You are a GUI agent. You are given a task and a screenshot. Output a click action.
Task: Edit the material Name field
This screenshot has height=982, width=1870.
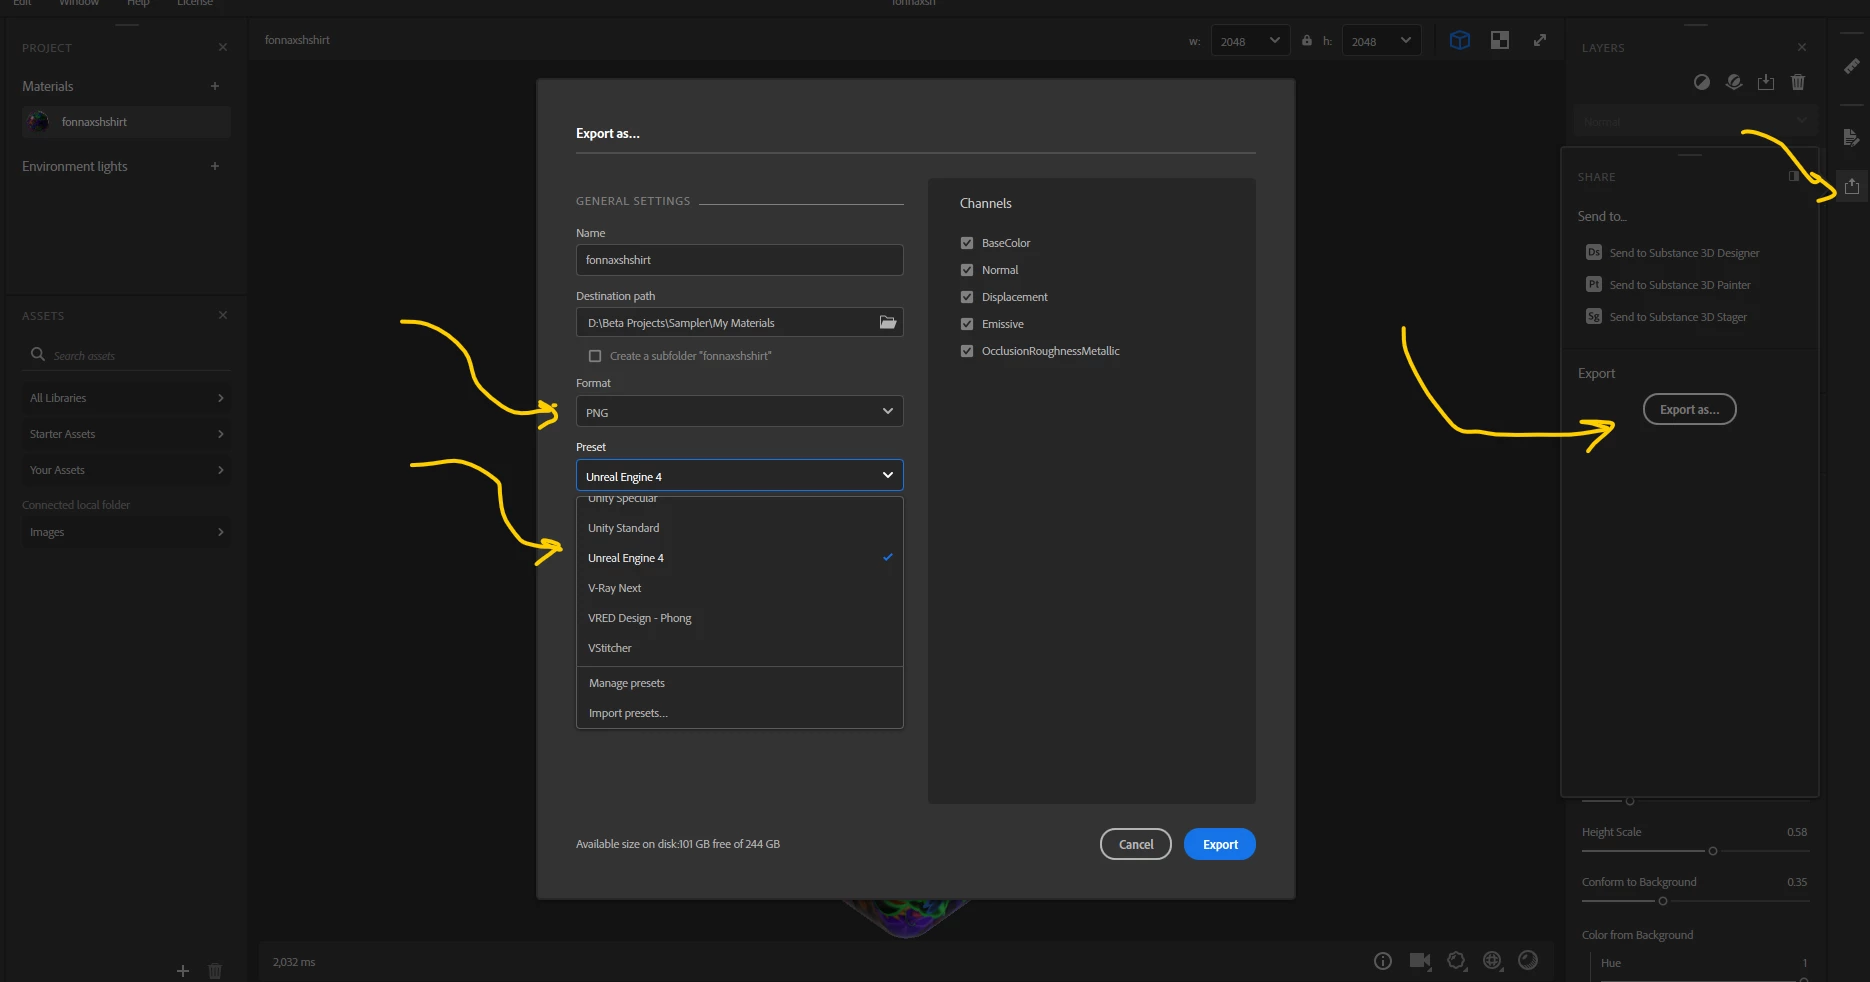tap(740, 260)
